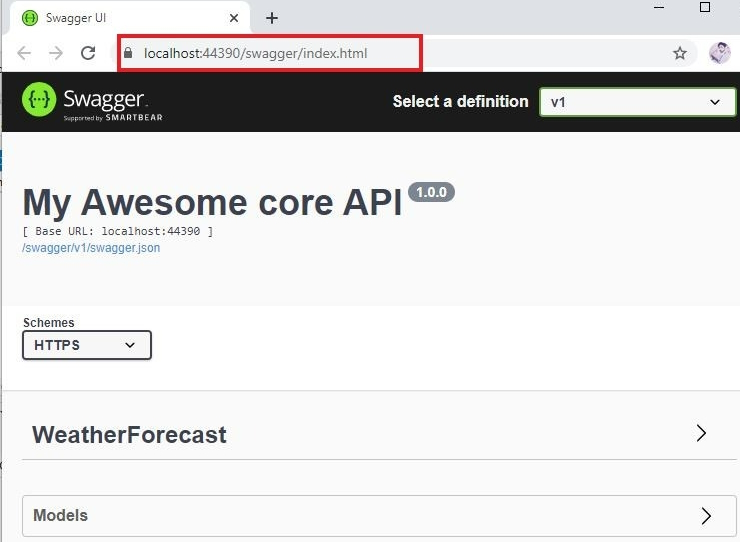
Task: Expand the WeatherForecast section chevron
Action: (x=701, y=434)
